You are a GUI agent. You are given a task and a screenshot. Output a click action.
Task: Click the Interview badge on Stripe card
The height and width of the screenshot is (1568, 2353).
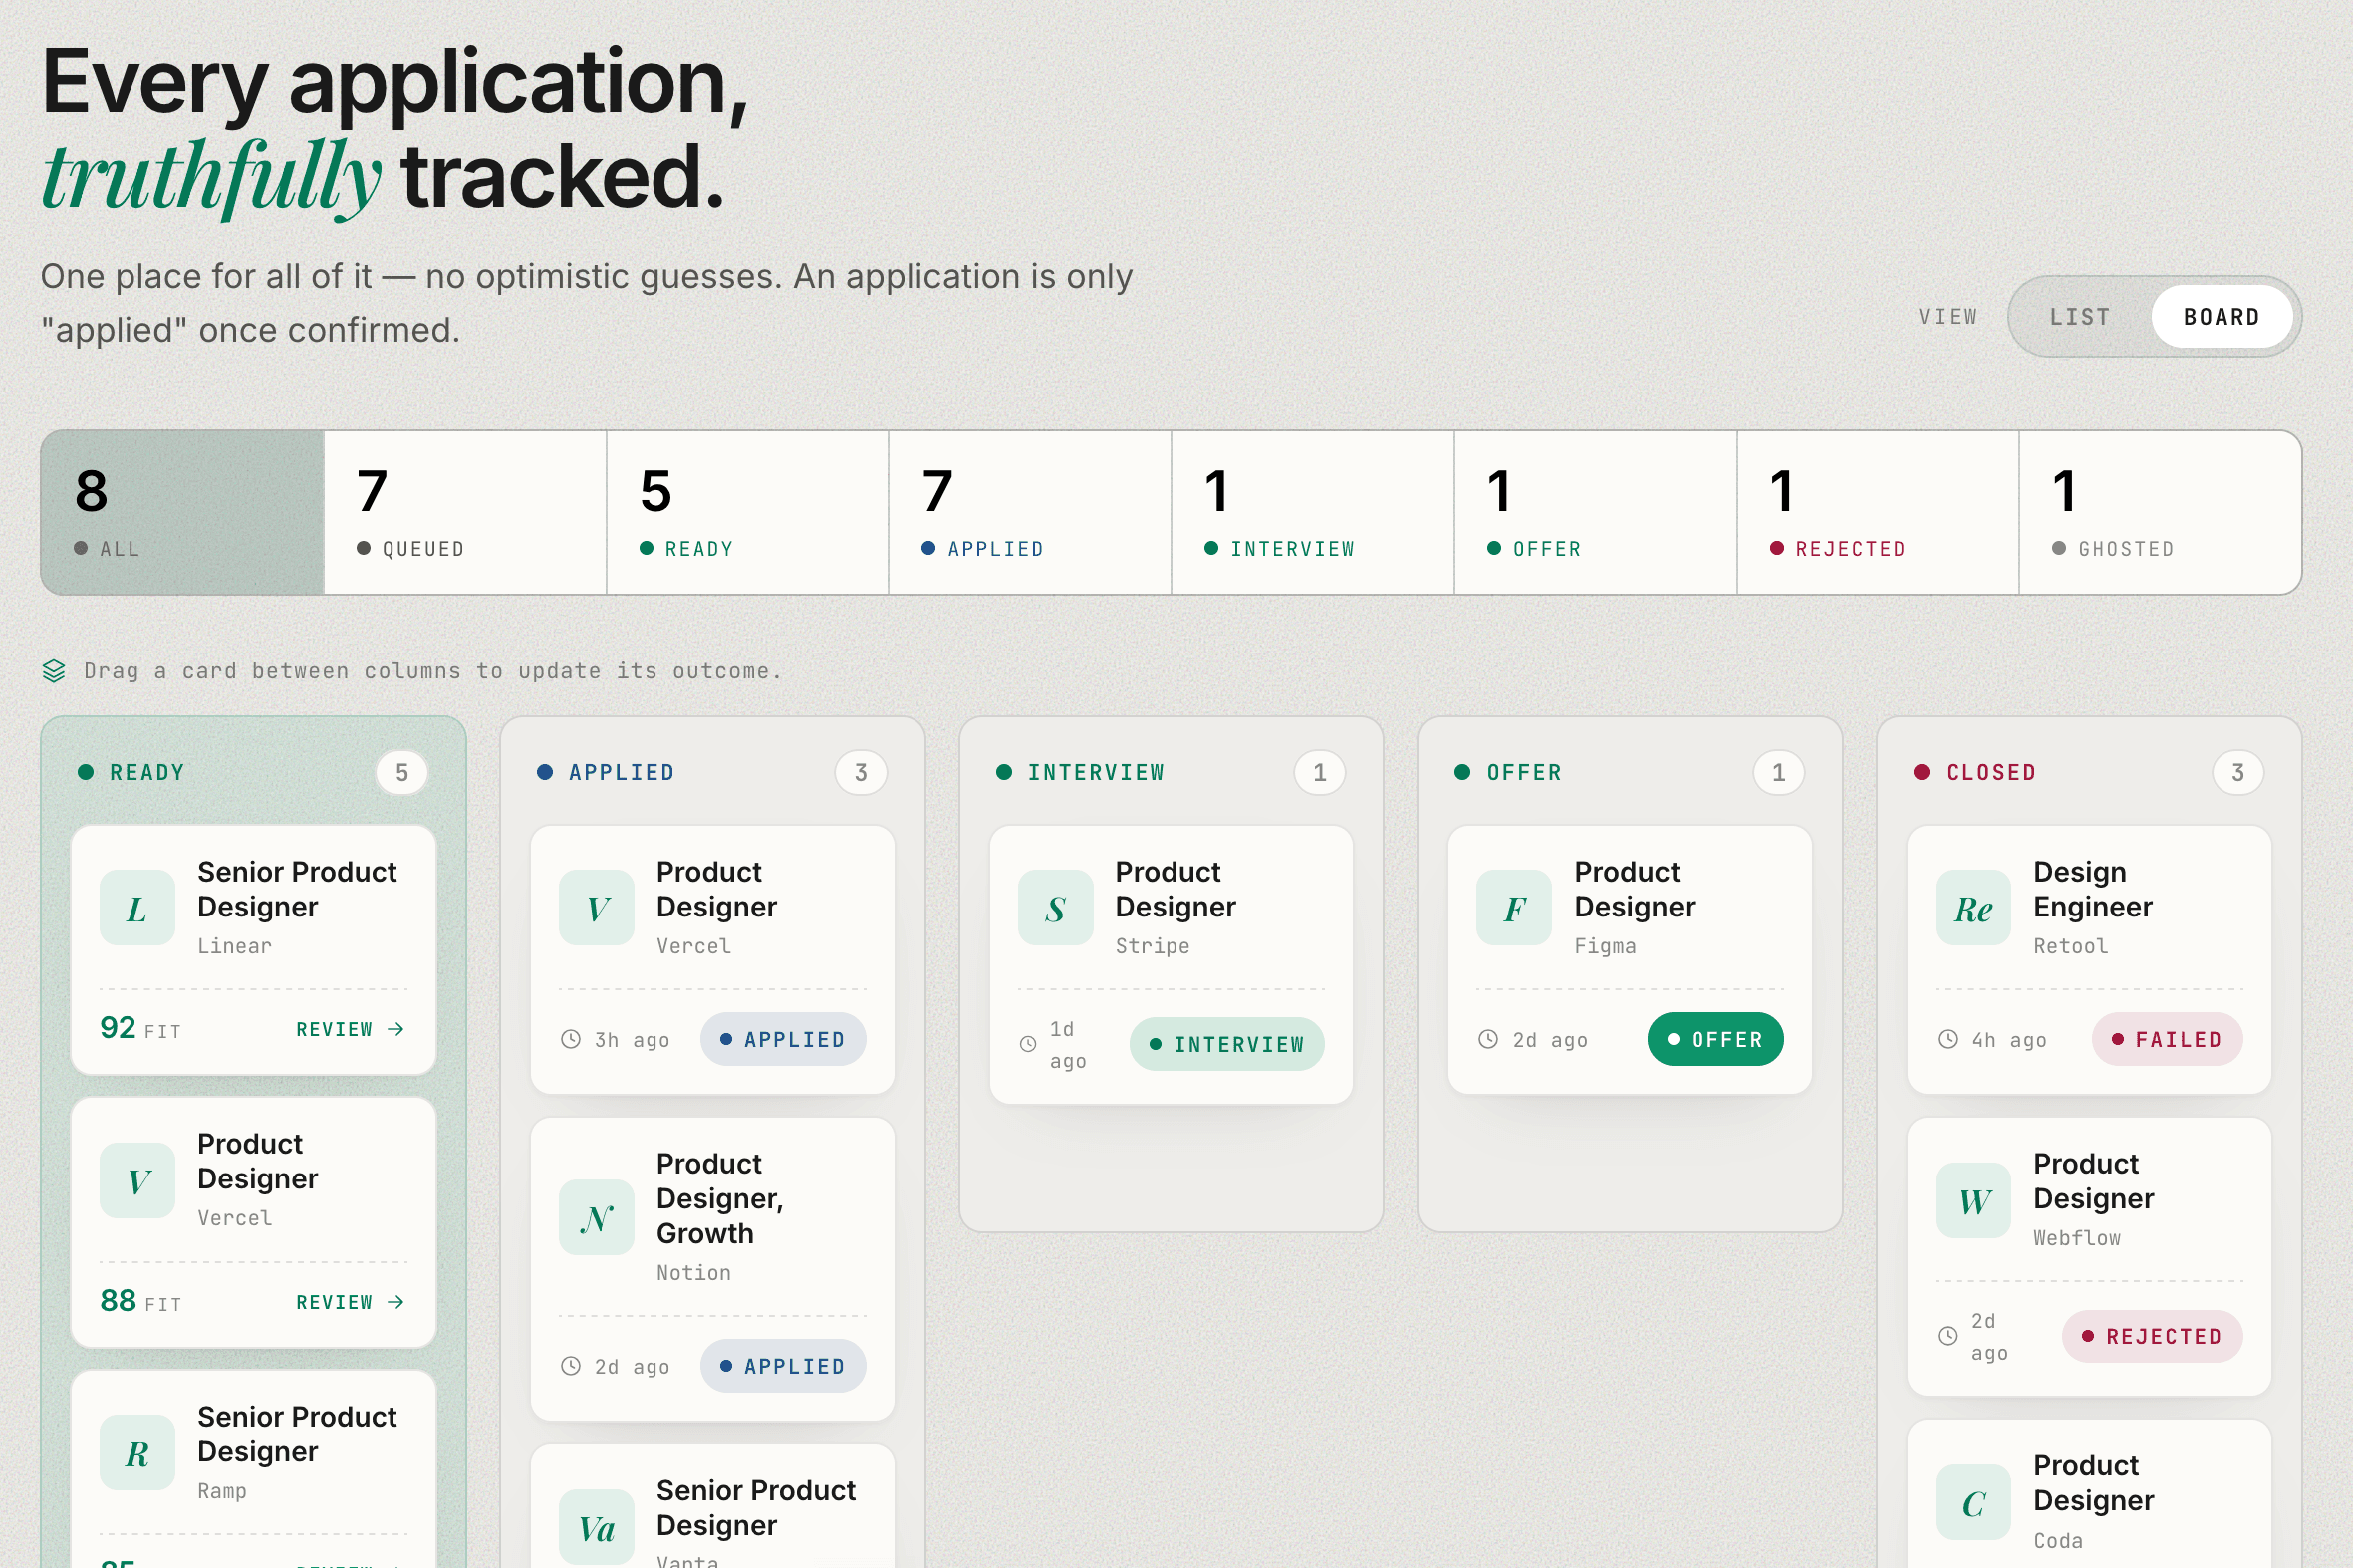pyautogui.click(x=1227, y=1044)
